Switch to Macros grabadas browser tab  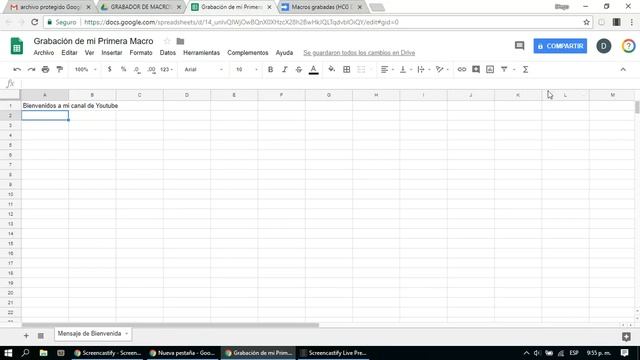pos(322,7)
